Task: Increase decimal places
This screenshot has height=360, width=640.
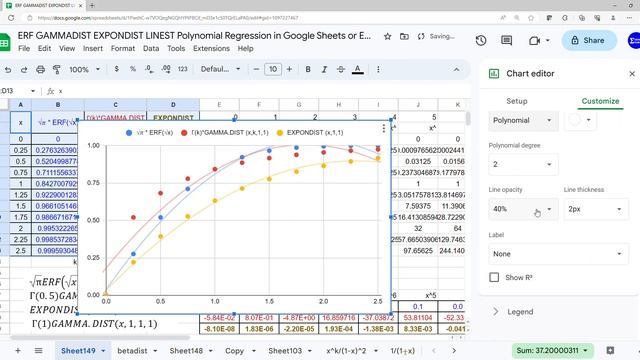Action: pyautogui.click(x=166, y=69)
